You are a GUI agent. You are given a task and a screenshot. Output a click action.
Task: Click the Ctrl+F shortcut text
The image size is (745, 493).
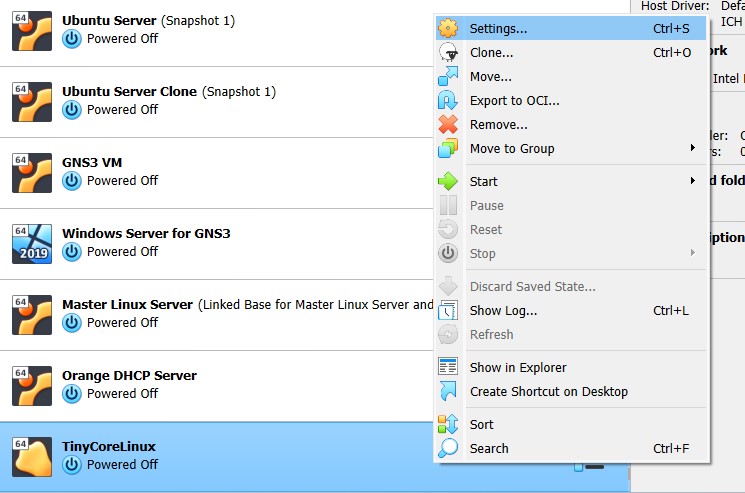tap(670, 448)
